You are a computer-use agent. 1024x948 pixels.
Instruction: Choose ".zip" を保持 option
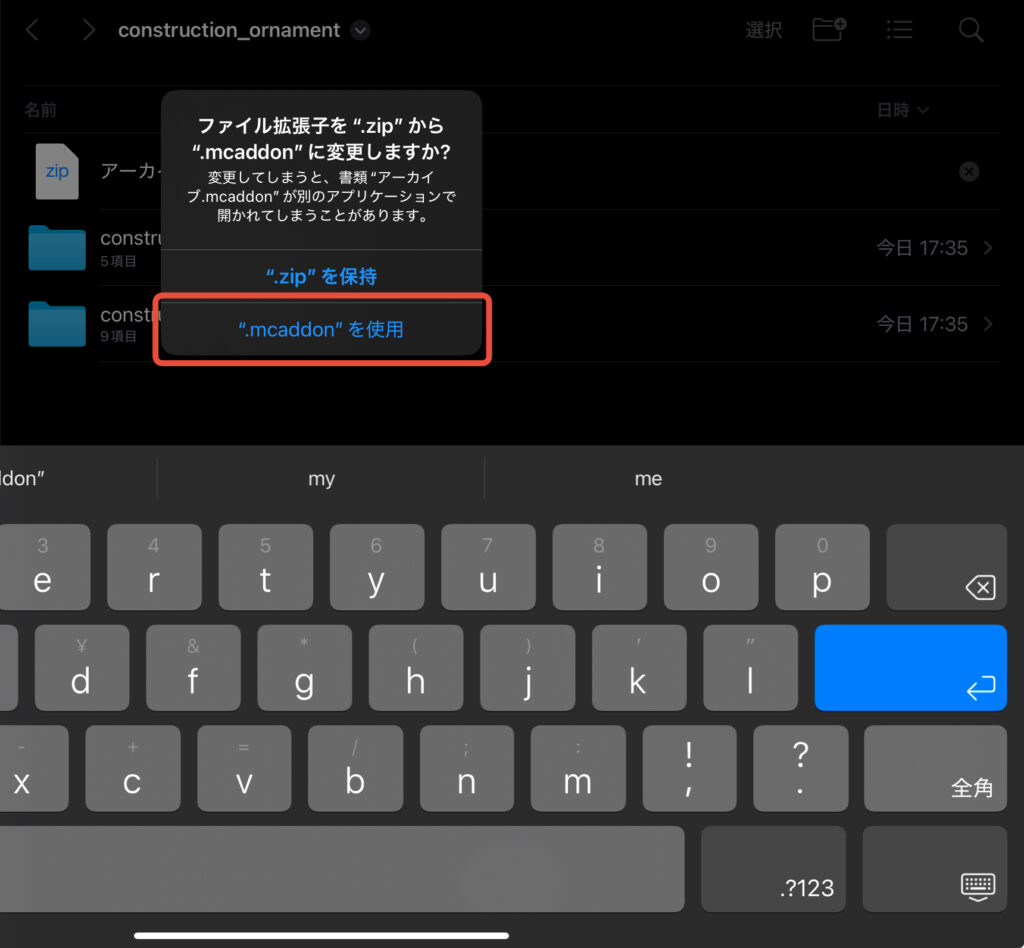click(321, 277)
